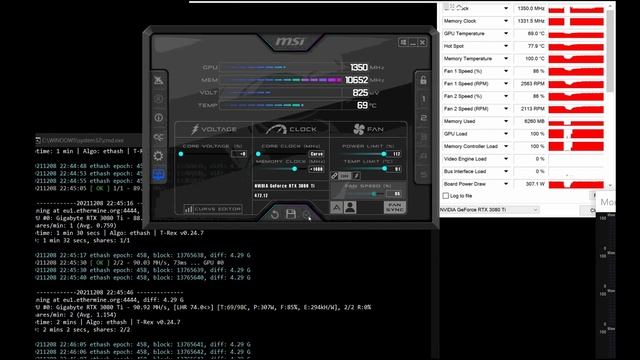Screen dimensions: 640x360
Task: Click the 10652 MHz MEM readout in Afterburner
Action: point(356,80)
